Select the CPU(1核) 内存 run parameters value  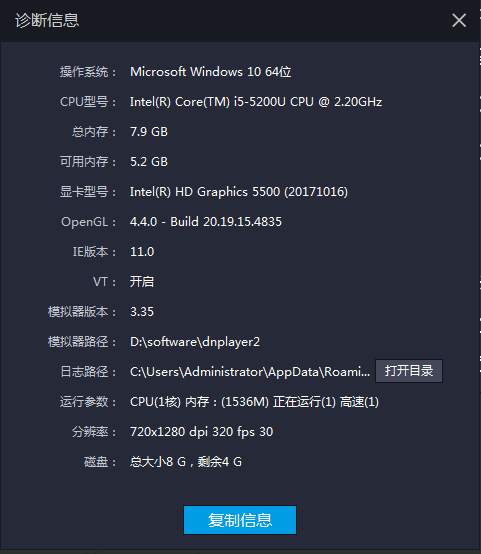[254, 402]
